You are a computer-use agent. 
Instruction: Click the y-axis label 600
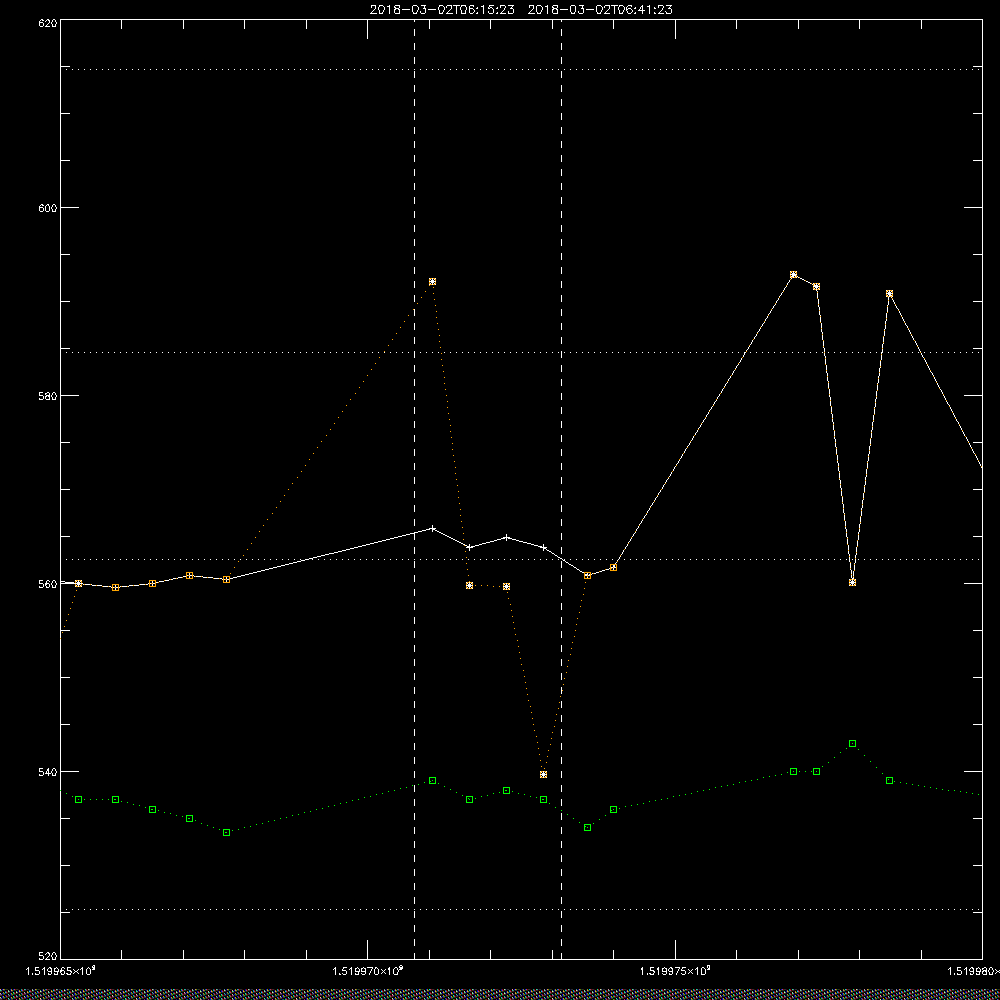point(49,208)
